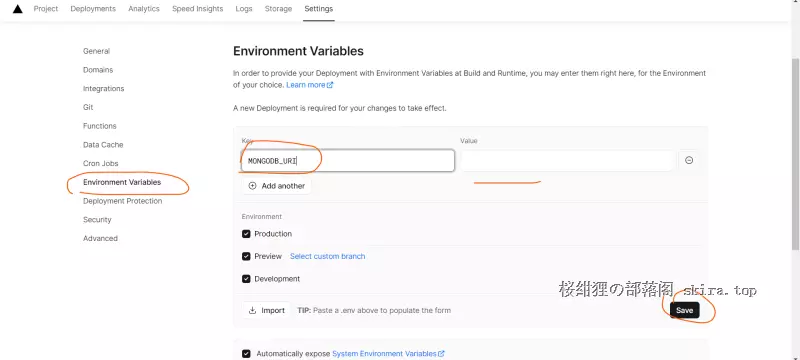This screenshot has height=360, width=800.
Task: Click the Vercel triangle logo
Action: coord(17,9)
